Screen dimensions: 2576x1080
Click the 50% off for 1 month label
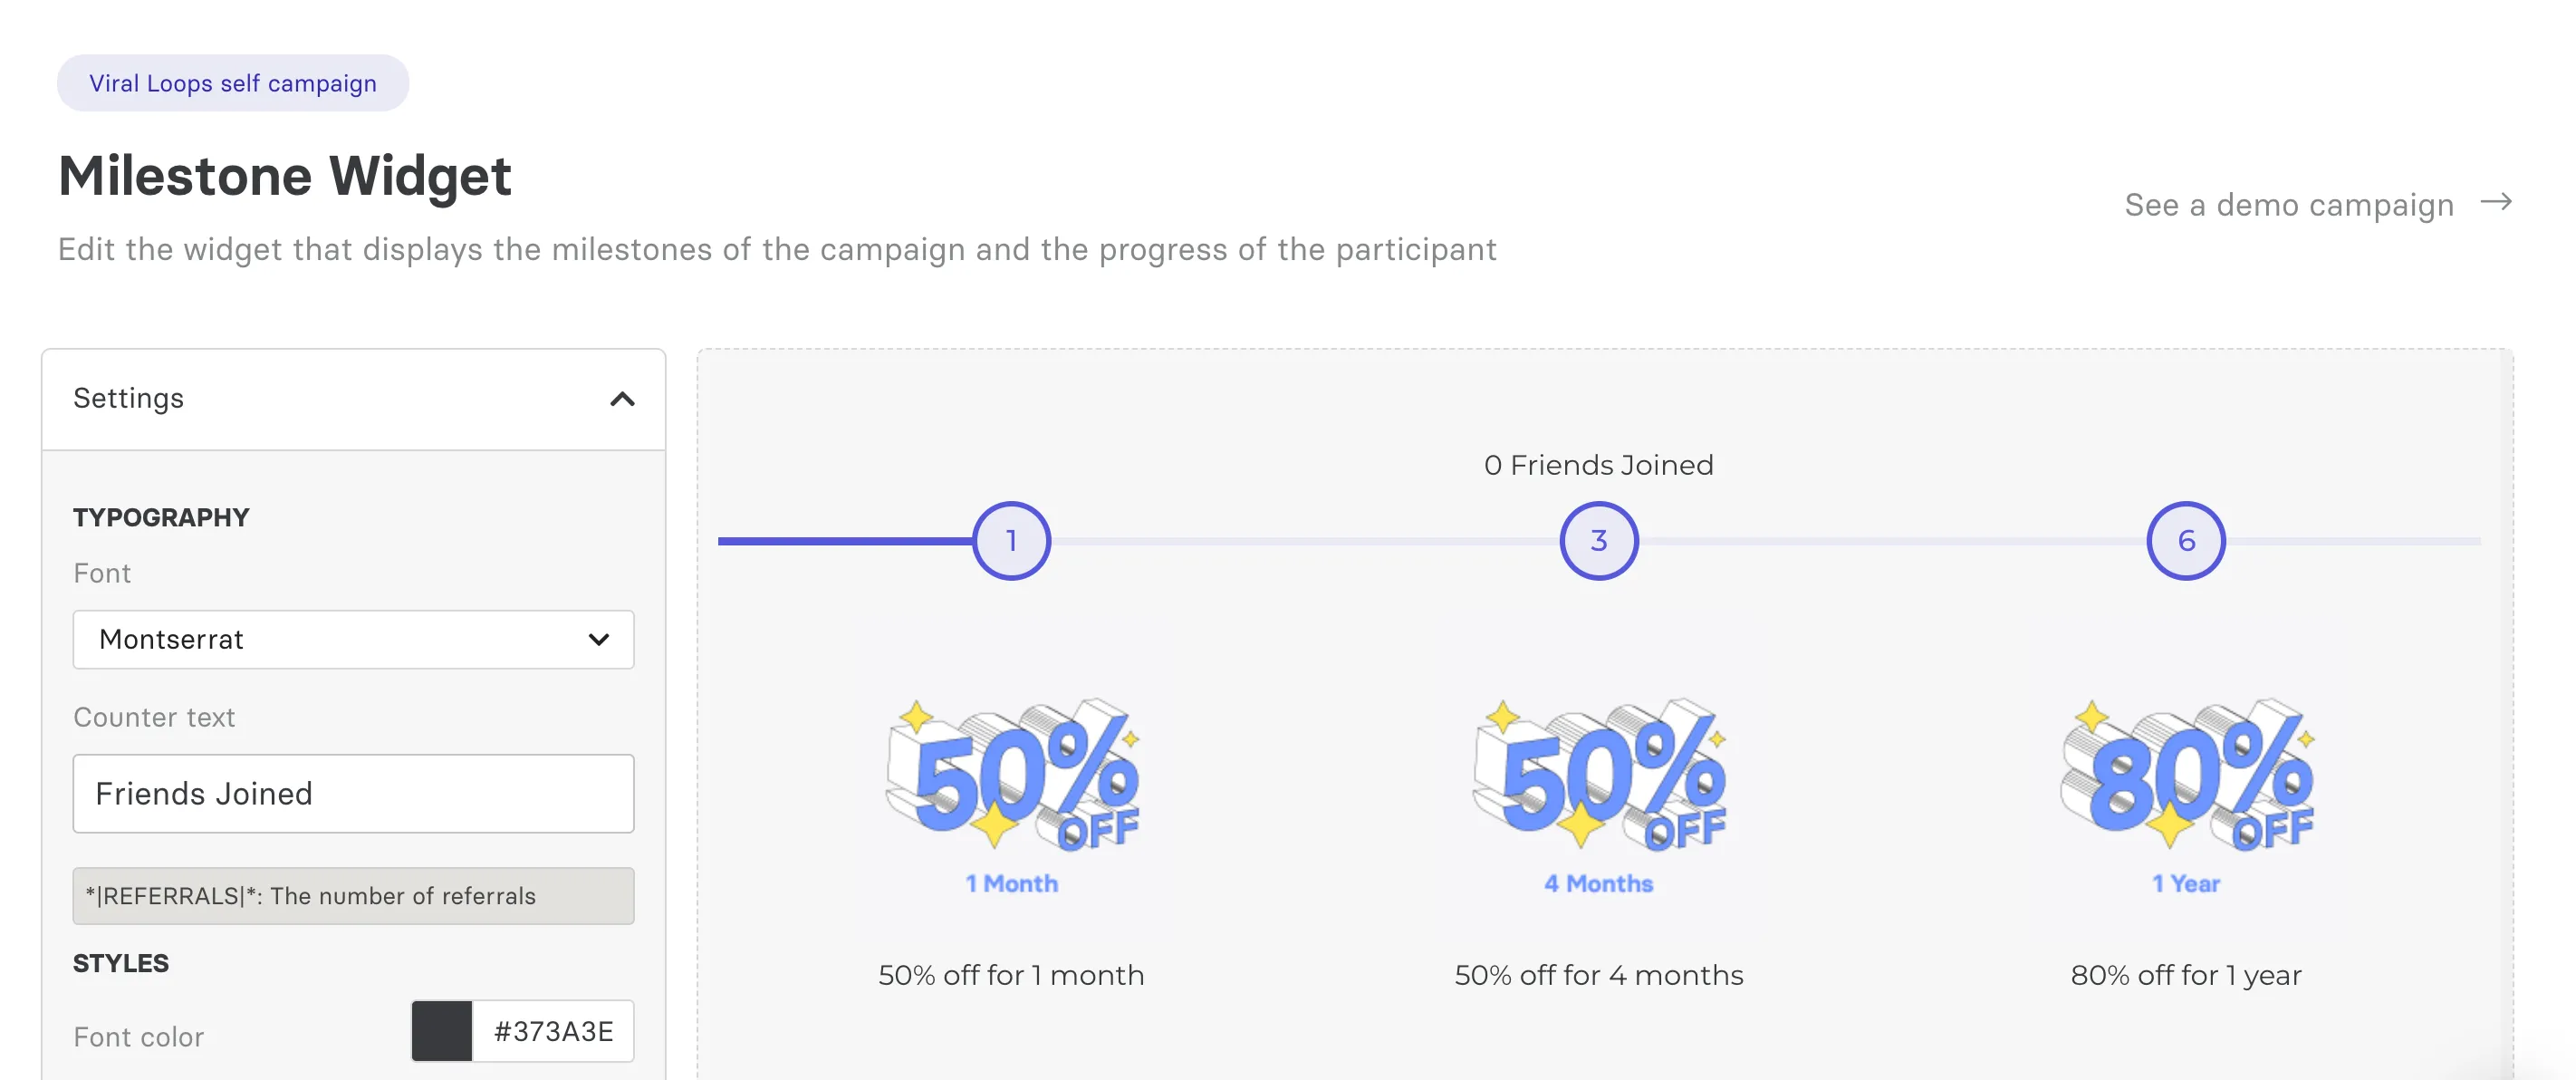(x=1011, y=975)
